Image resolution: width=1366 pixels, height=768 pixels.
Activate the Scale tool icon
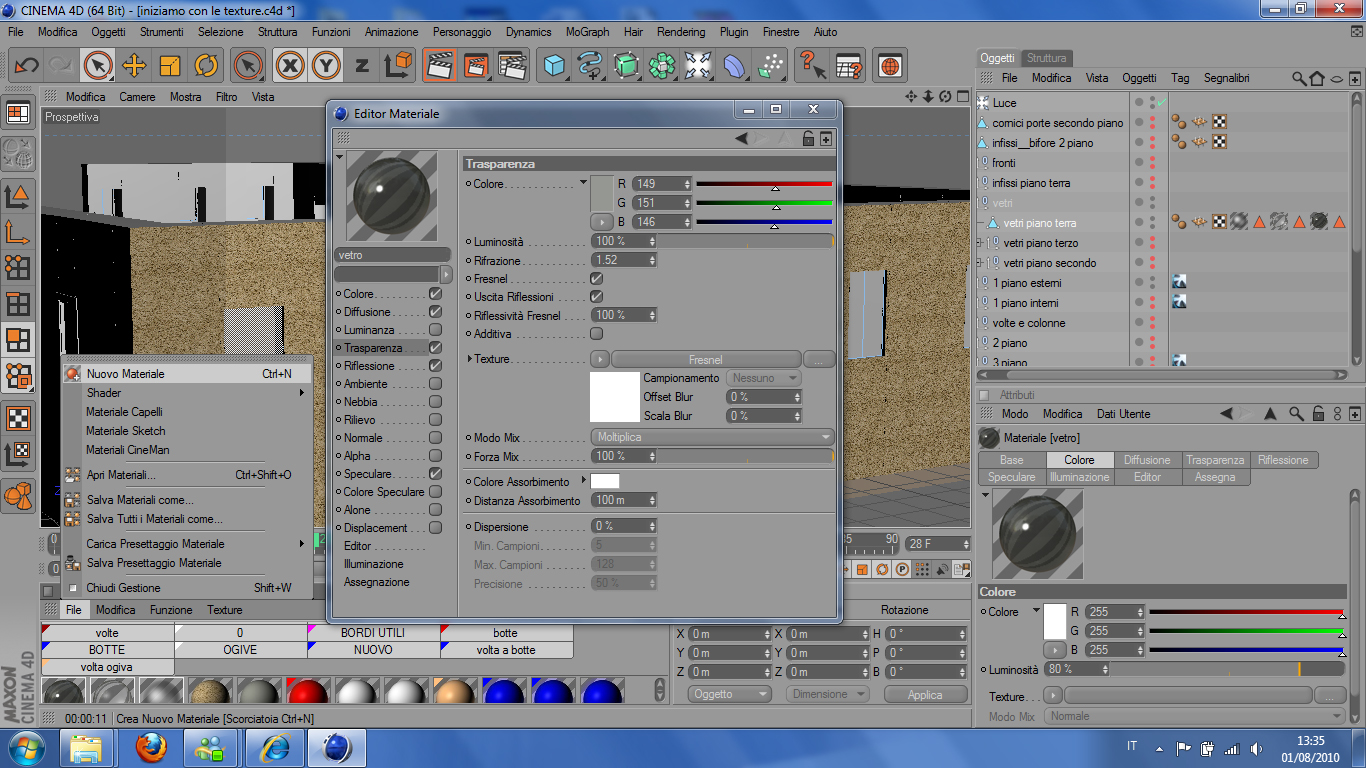pyautogui.click(x=170, y=66)
